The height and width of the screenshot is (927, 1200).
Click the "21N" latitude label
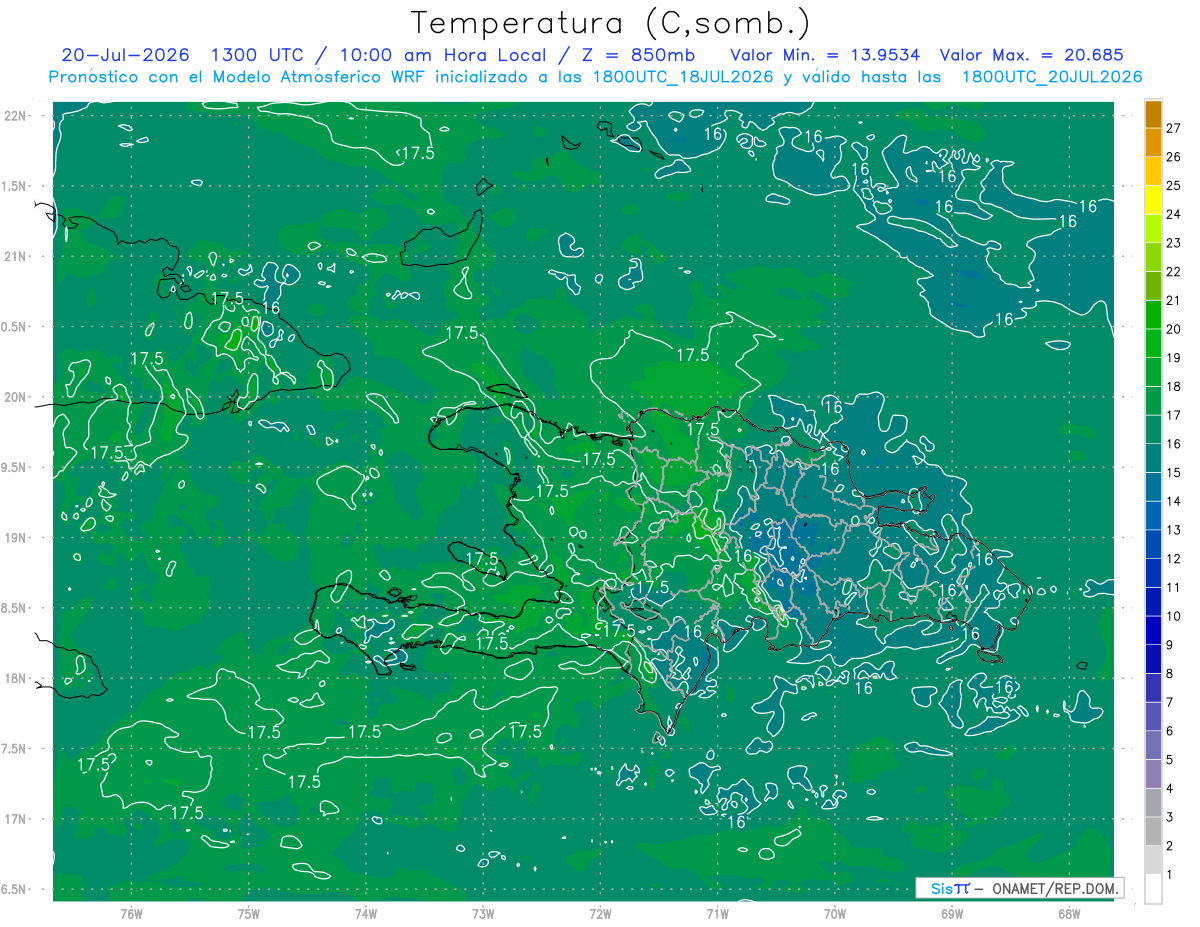[x=15, y=257]
